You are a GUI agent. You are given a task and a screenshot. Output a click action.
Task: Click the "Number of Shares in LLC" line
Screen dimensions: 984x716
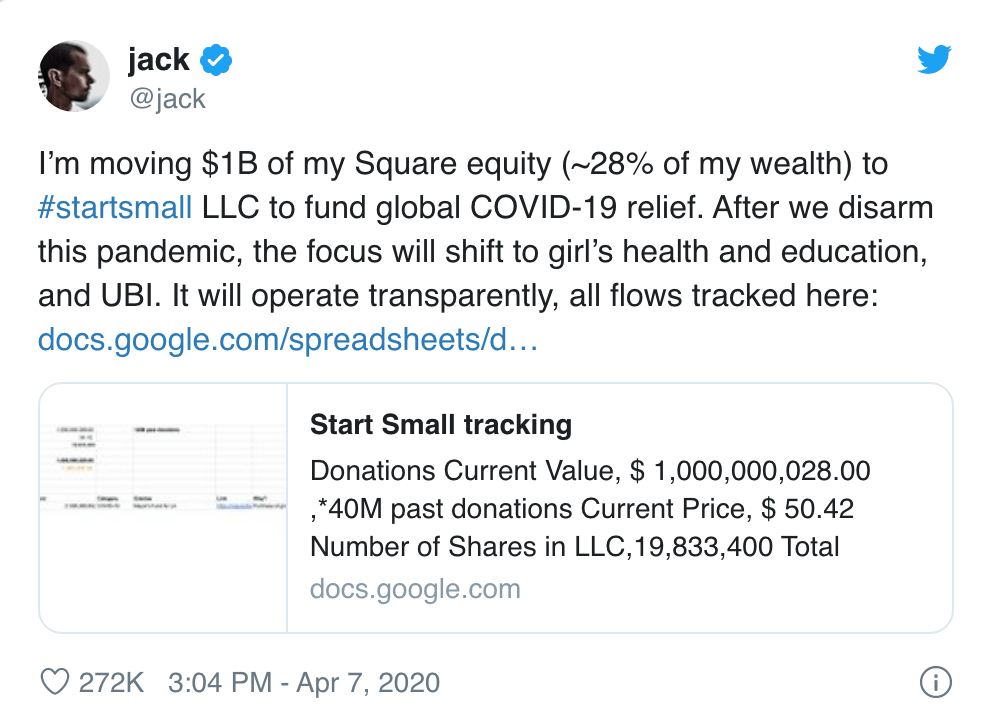(x=575, y=548)
